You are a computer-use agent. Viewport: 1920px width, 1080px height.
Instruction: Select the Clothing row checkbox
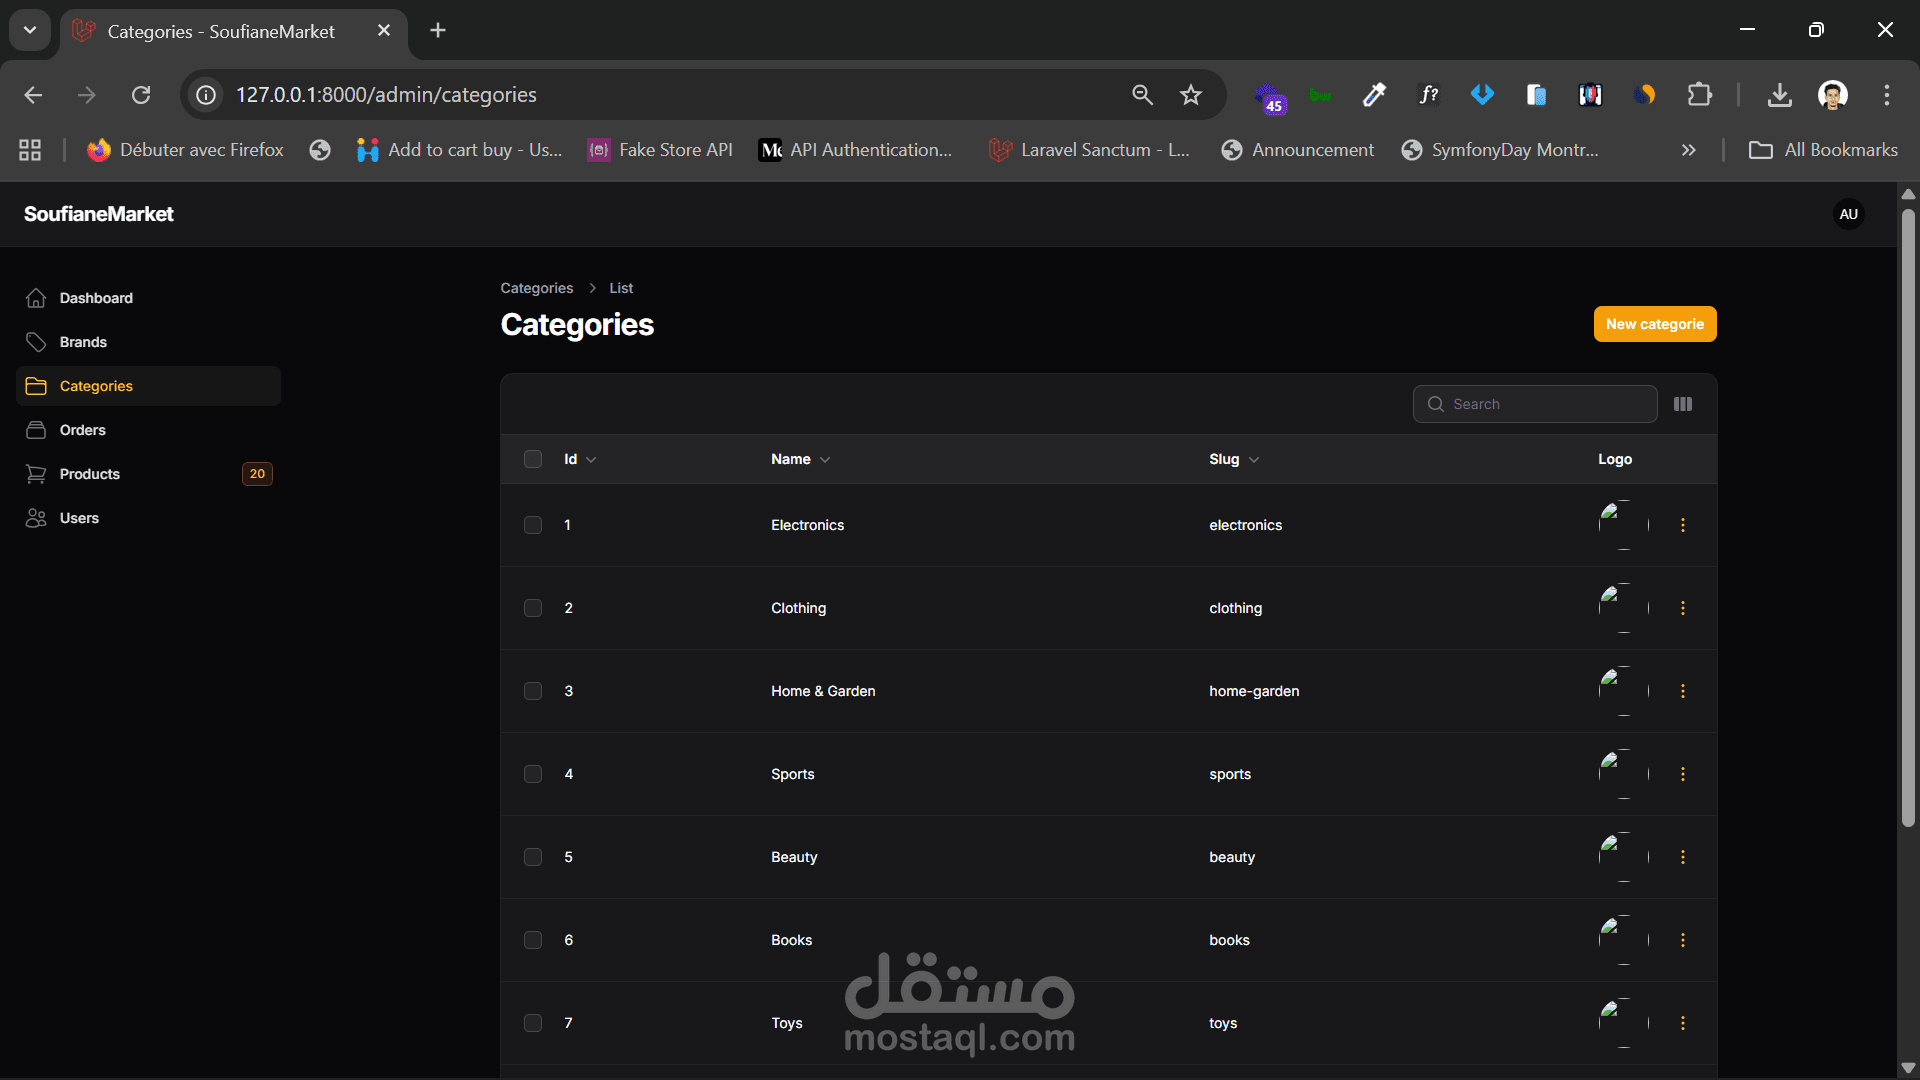coord(533,608)
